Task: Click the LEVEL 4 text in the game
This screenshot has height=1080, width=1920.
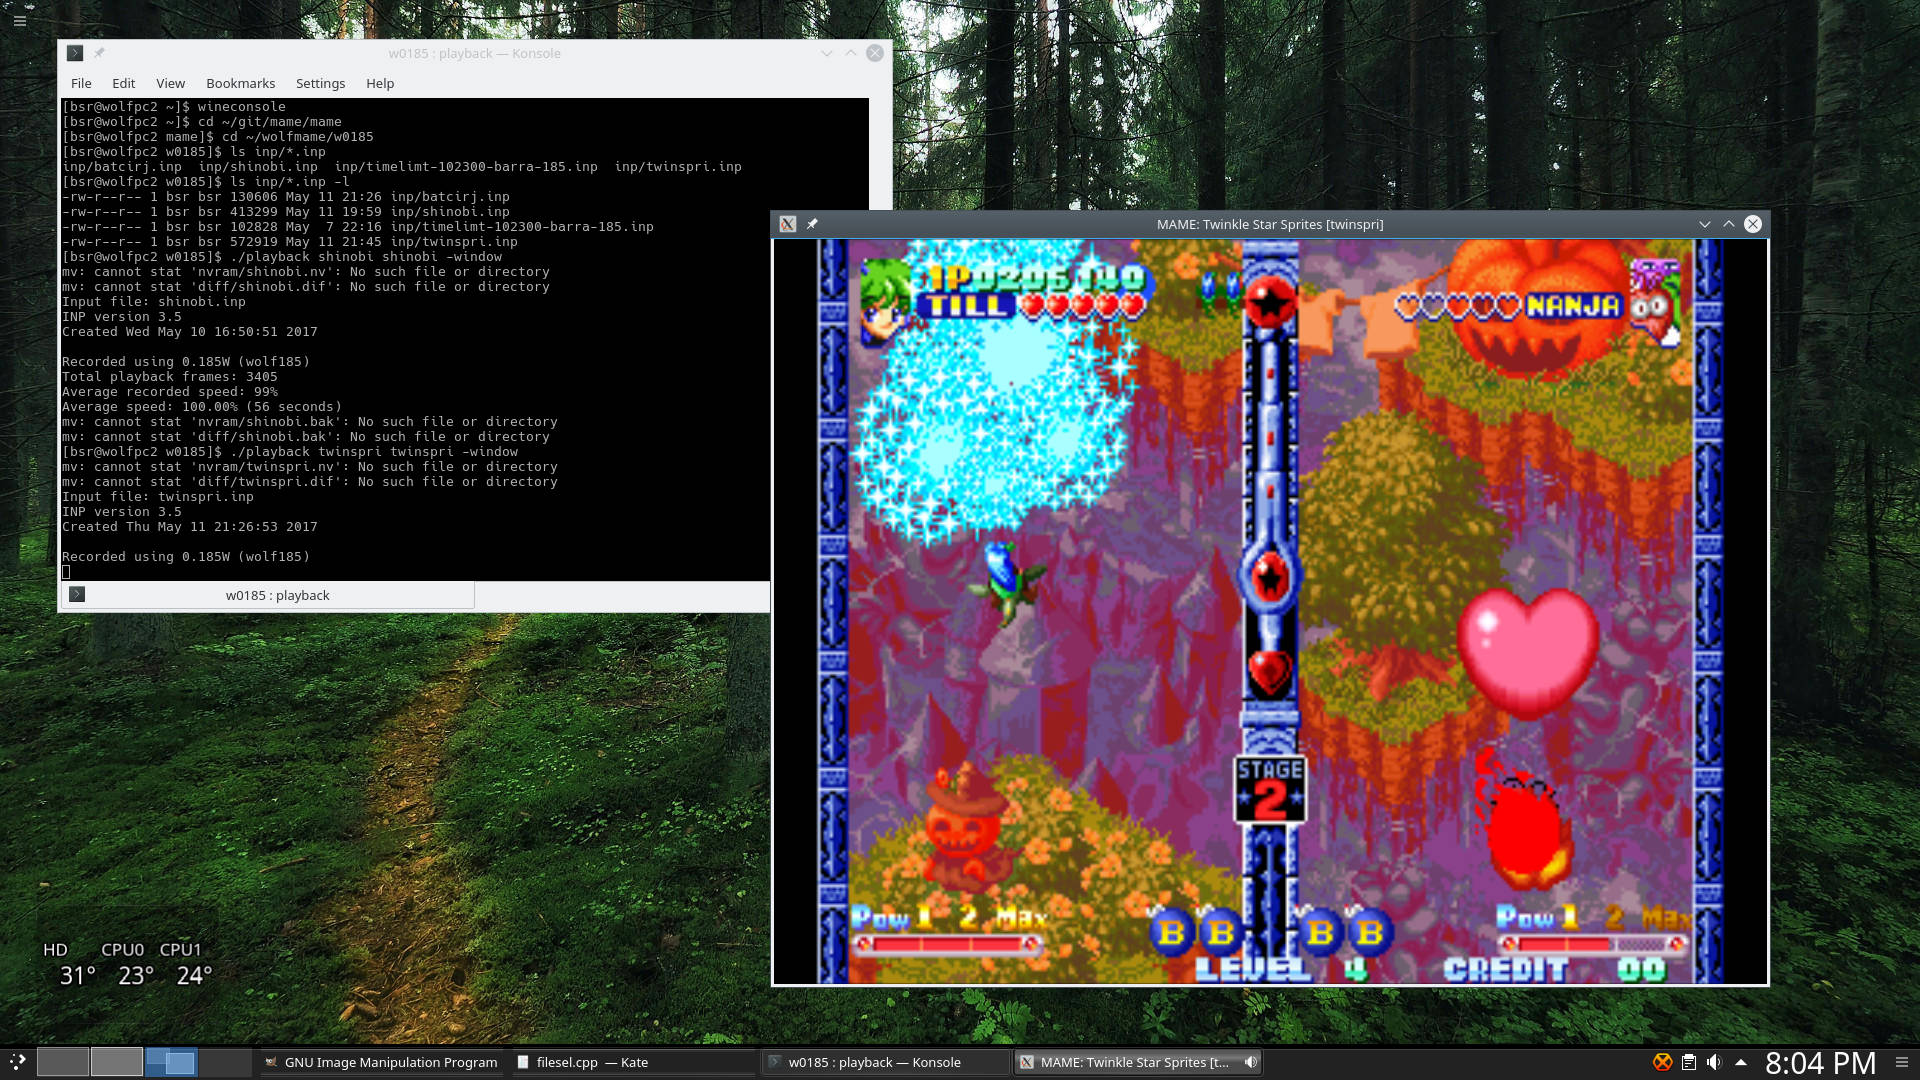Action: (x=1281, y=969)
